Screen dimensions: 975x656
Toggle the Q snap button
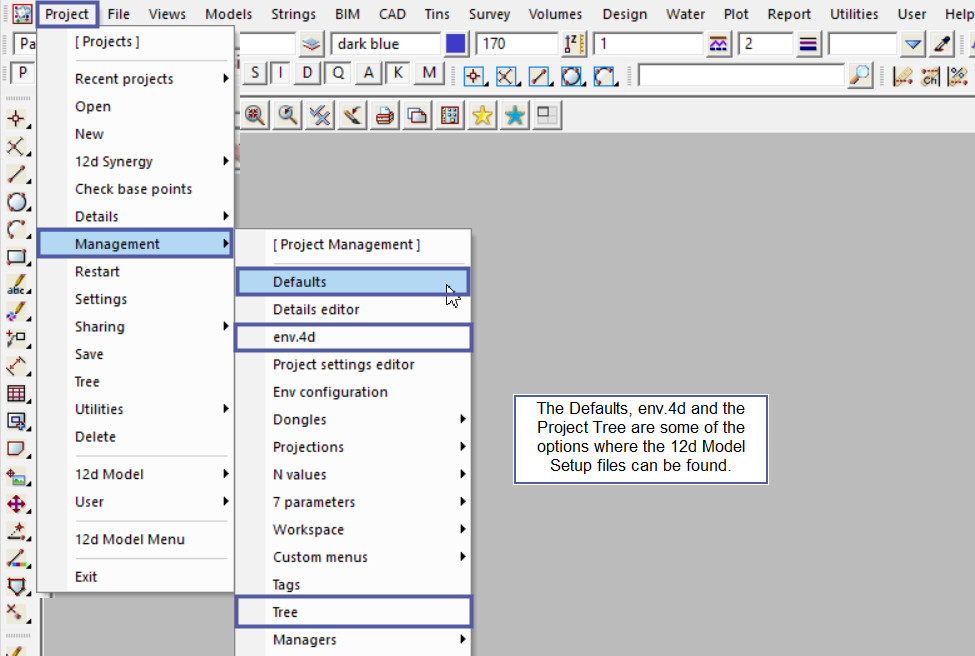click(x=339, y=73)
